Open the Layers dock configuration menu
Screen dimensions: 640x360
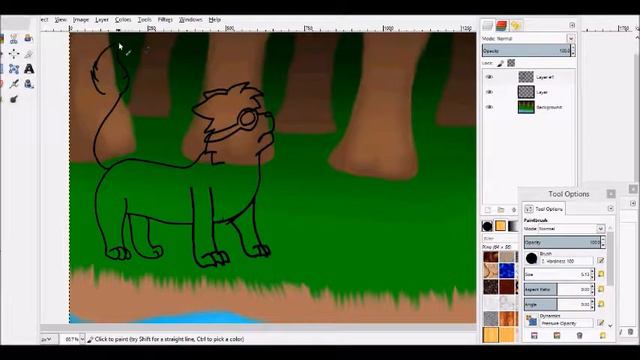(572, 25)
